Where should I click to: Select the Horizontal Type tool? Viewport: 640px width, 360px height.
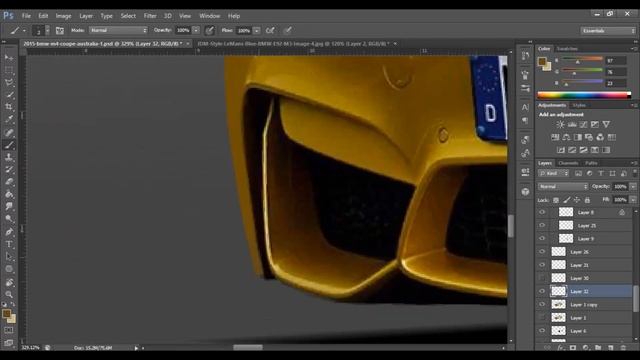(x=9, y=244)
